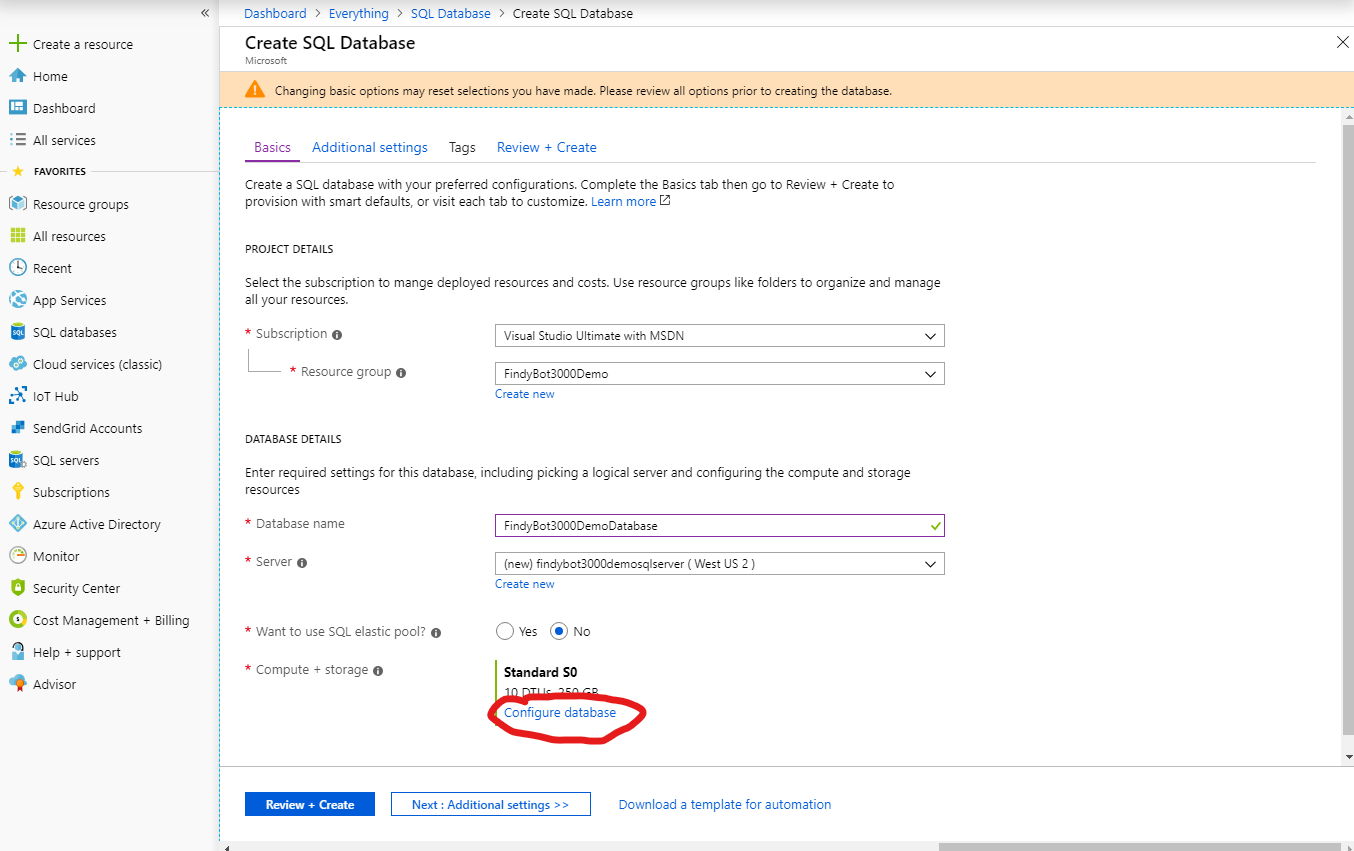
Task: Open the Cloud services (classic) icon
Action: 17,364
